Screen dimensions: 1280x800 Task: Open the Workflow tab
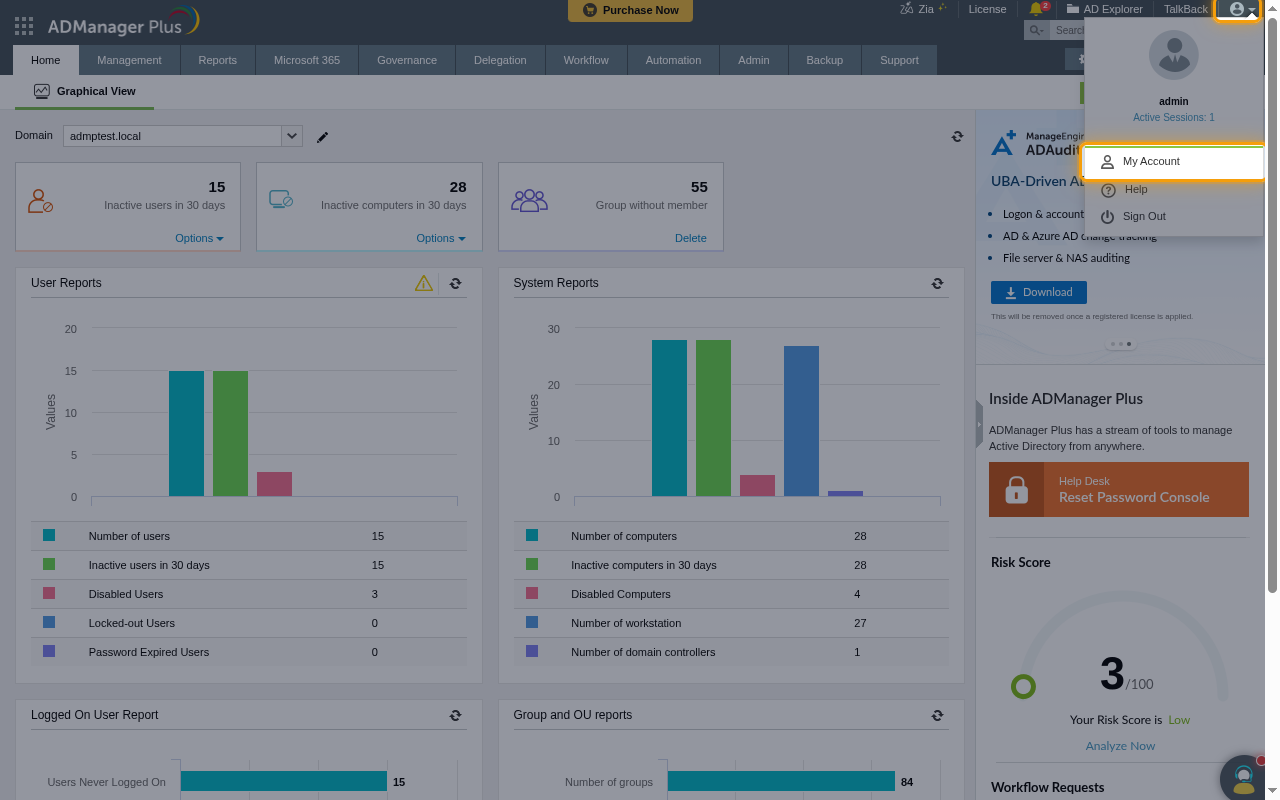pos(586,60)
